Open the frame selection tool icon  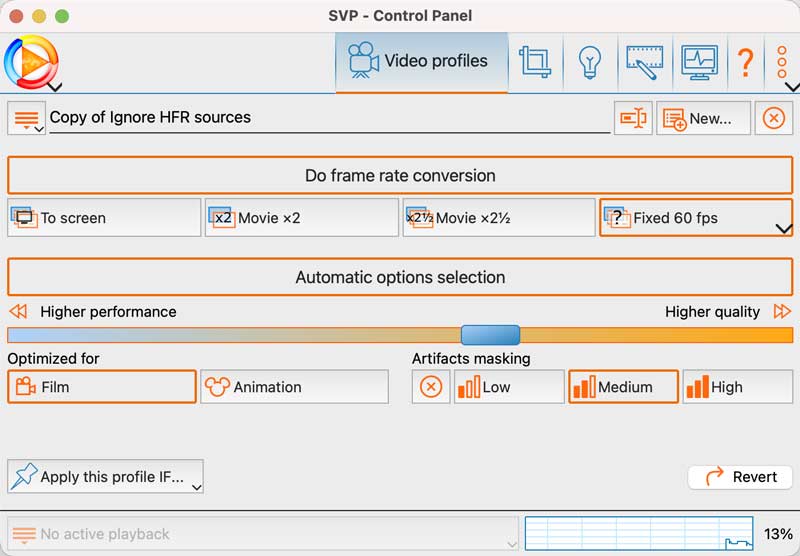pyautogui.click(x=644, y=62)
